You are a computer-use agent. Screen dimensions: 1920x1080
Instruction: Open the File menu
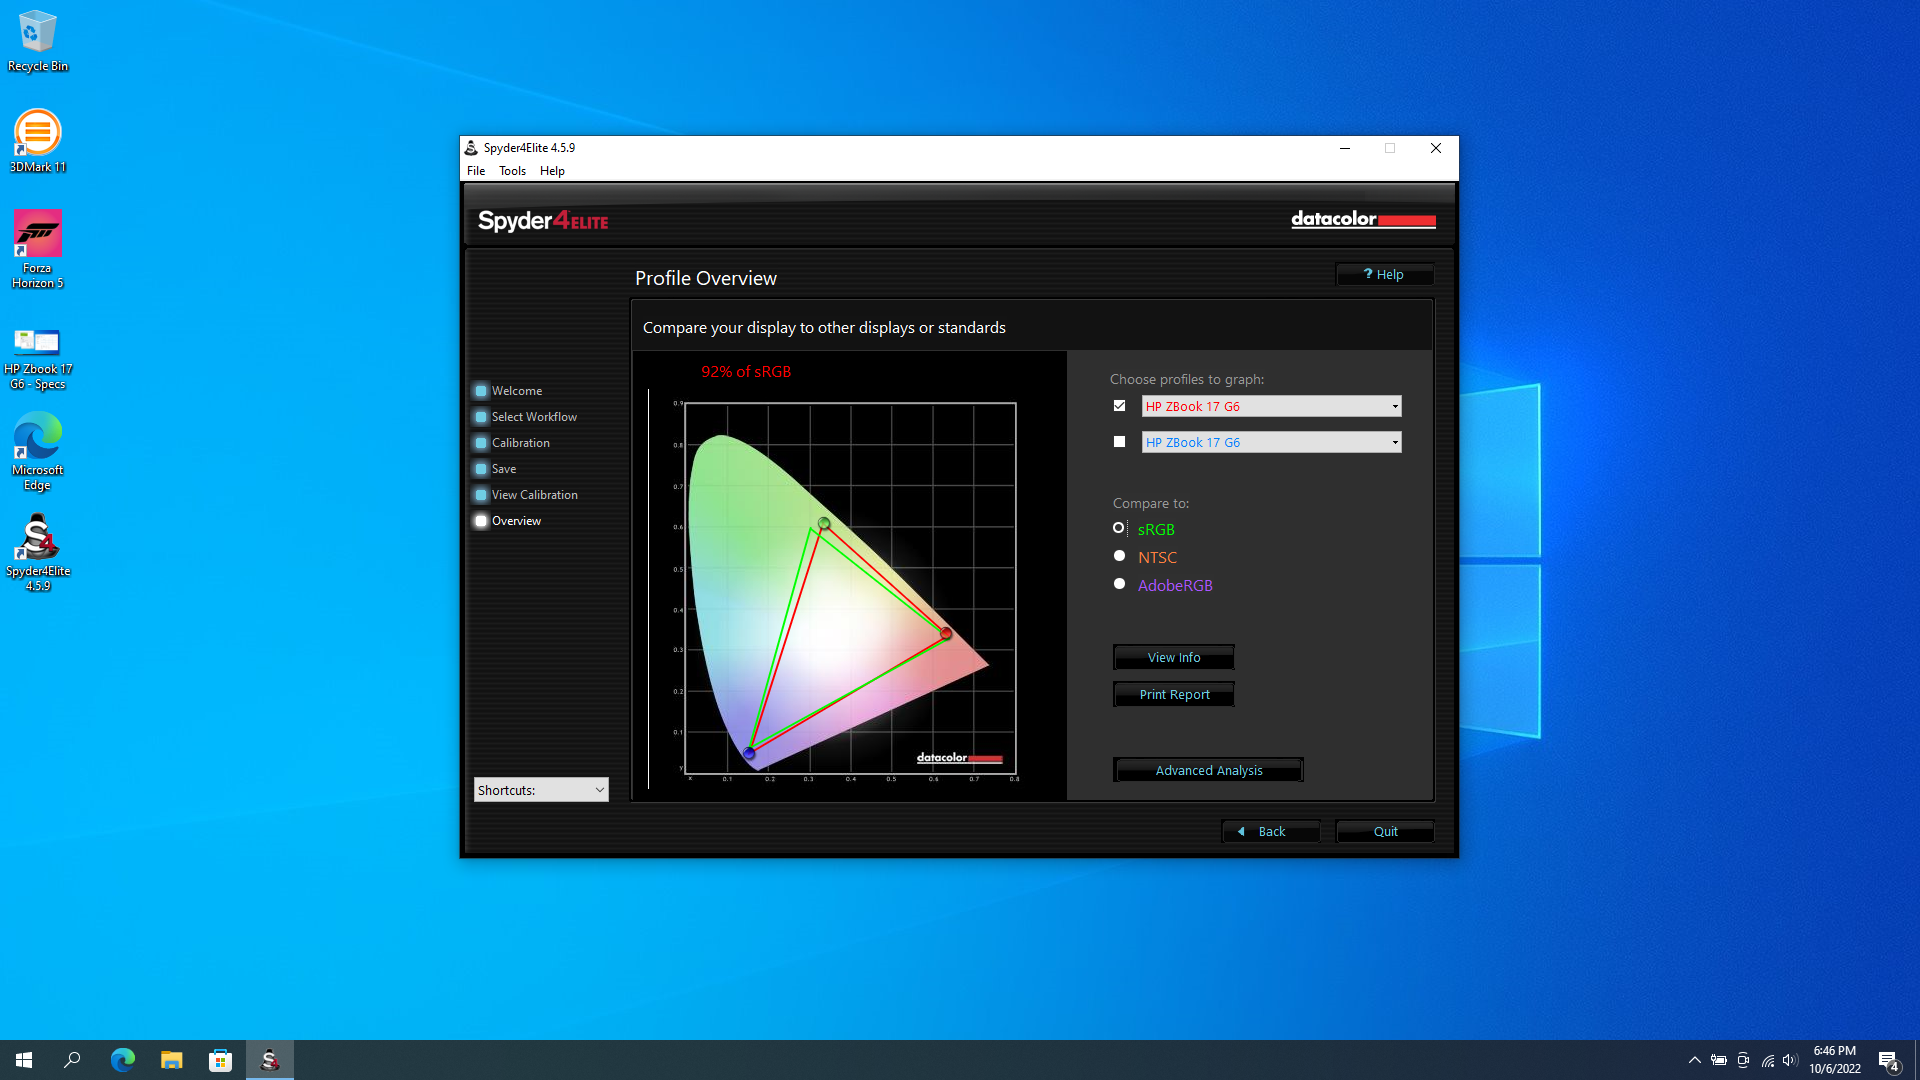coord(476,171)
